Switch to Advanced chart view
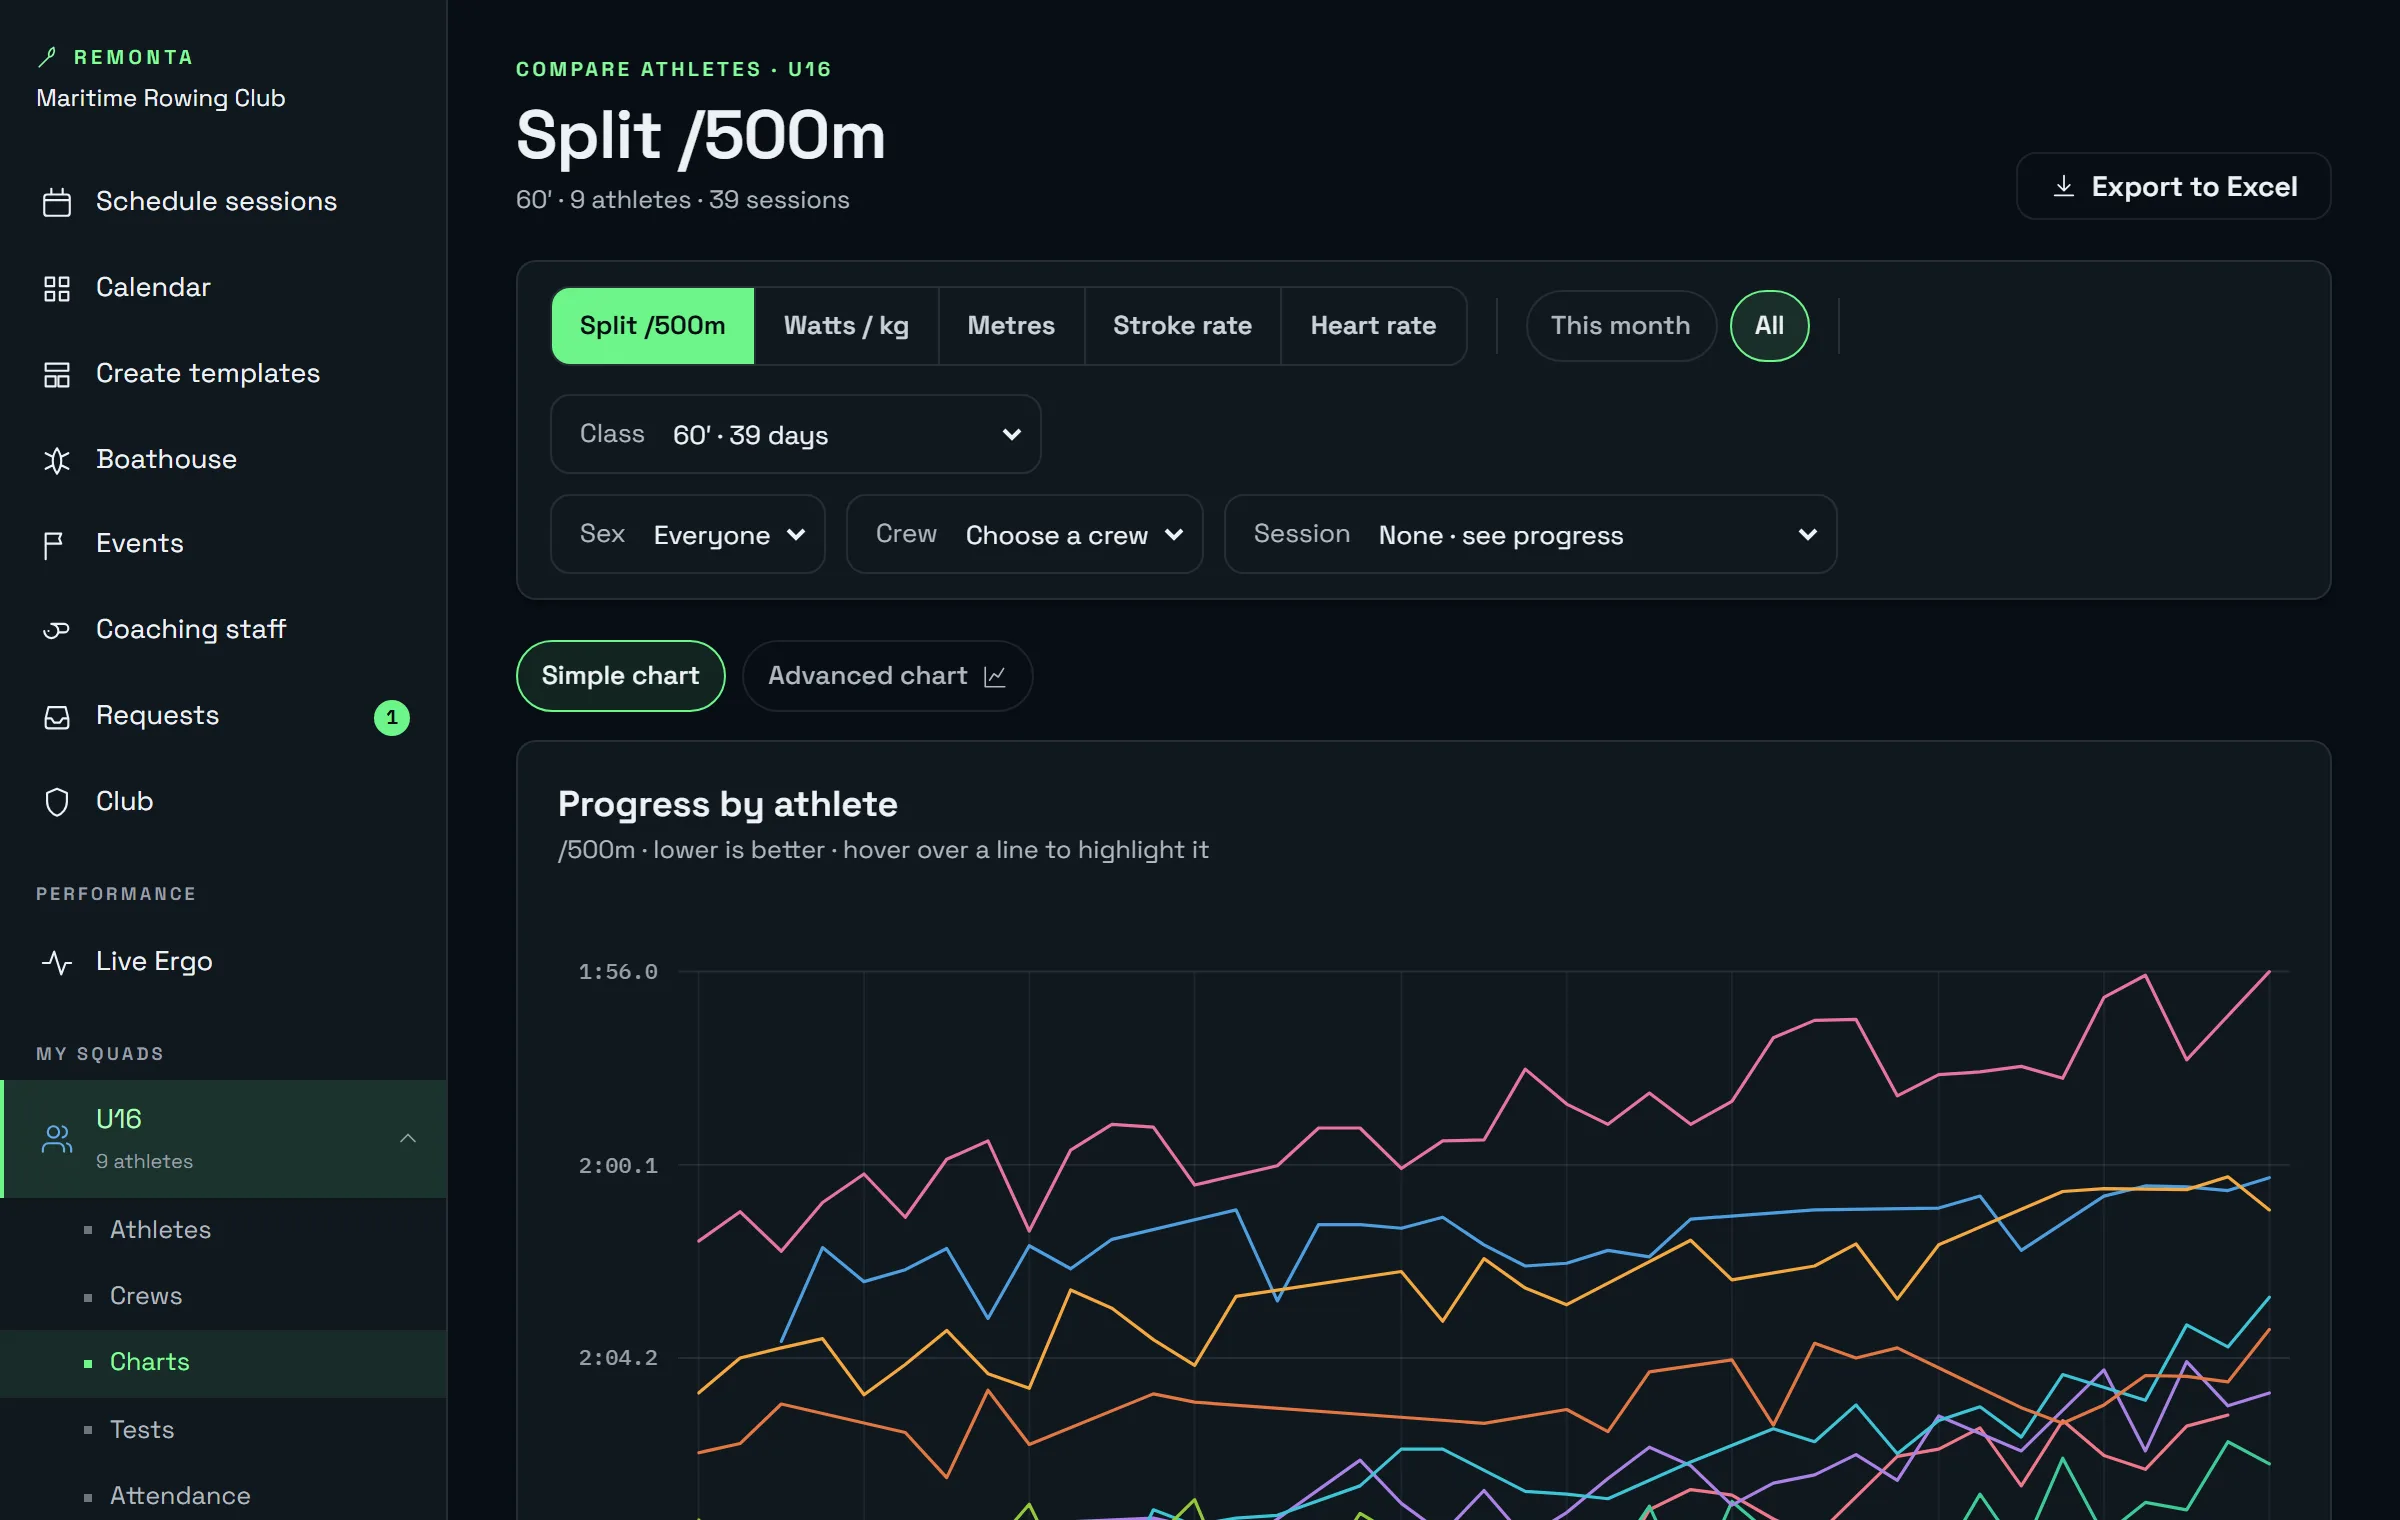This screenshot has height=1520, width=2400. coord(887,675)
